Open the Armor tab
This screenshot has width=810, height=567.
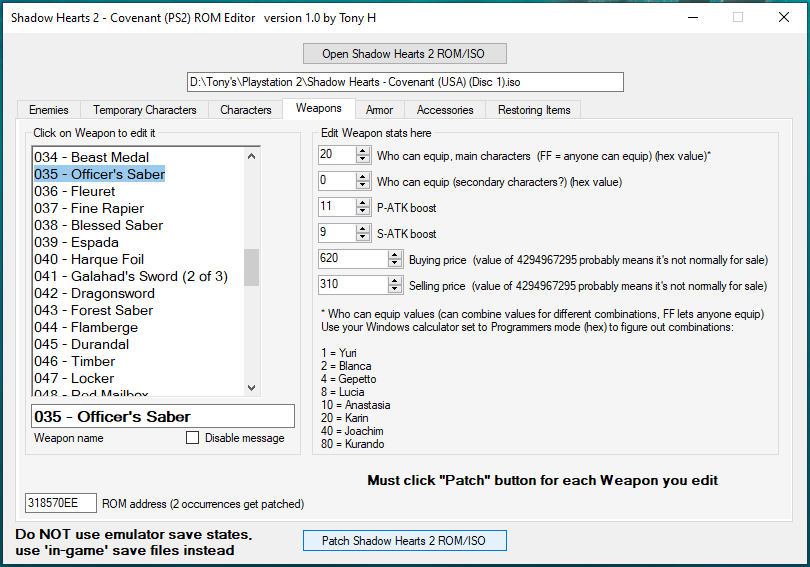pyautogui.click(x=379, y=110)
